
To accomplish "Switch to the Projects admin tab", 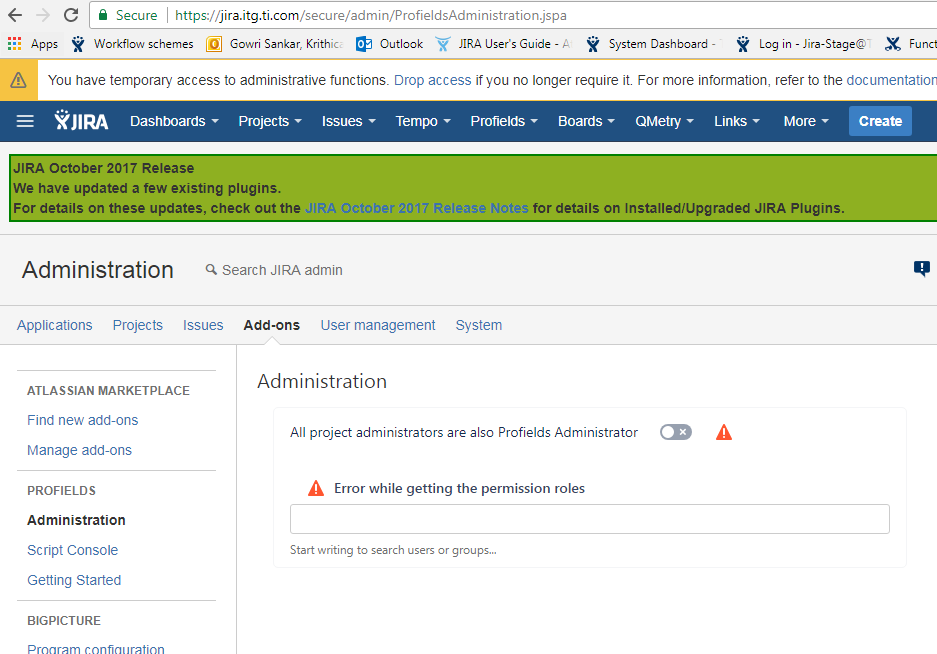I will point(137,325).
